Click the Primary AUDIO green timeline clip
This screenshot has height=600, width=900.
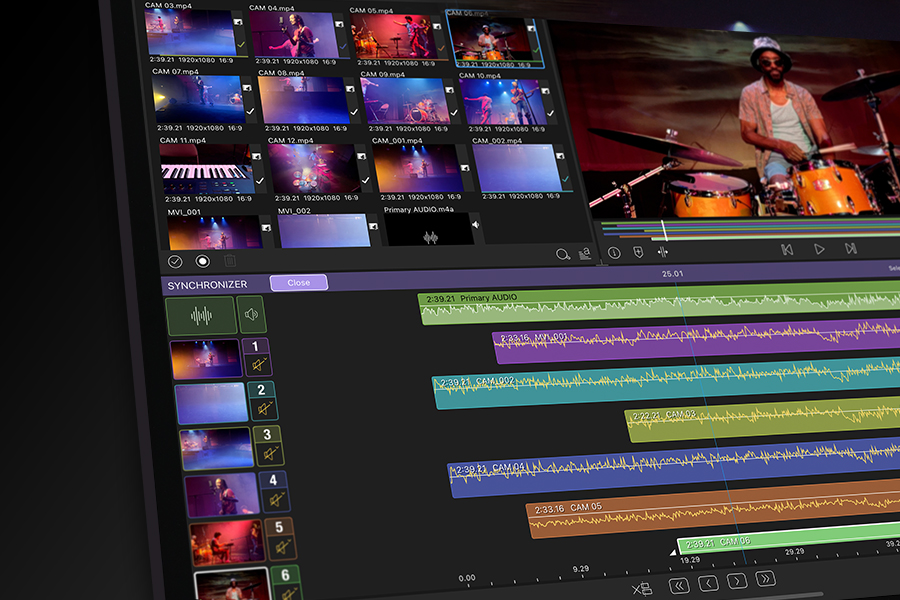[660, 305]
